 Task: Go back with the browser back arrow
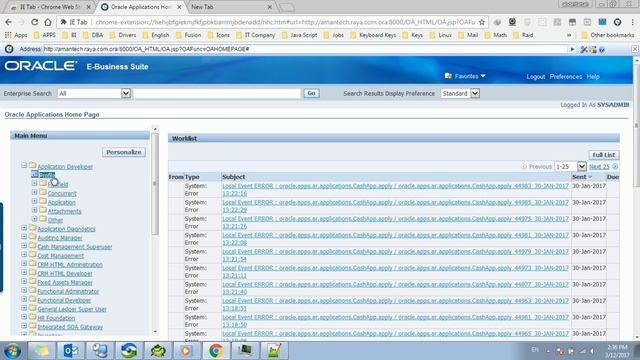coord(9,22)
